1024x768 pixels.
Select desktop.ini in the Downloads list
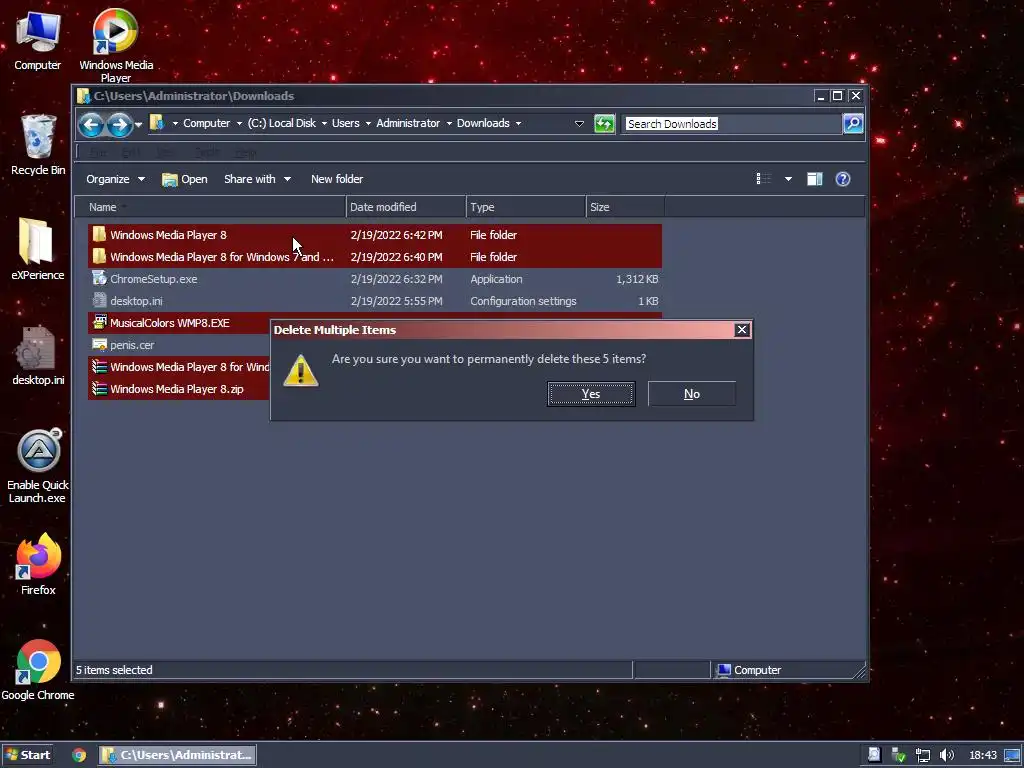click(375, 301)
